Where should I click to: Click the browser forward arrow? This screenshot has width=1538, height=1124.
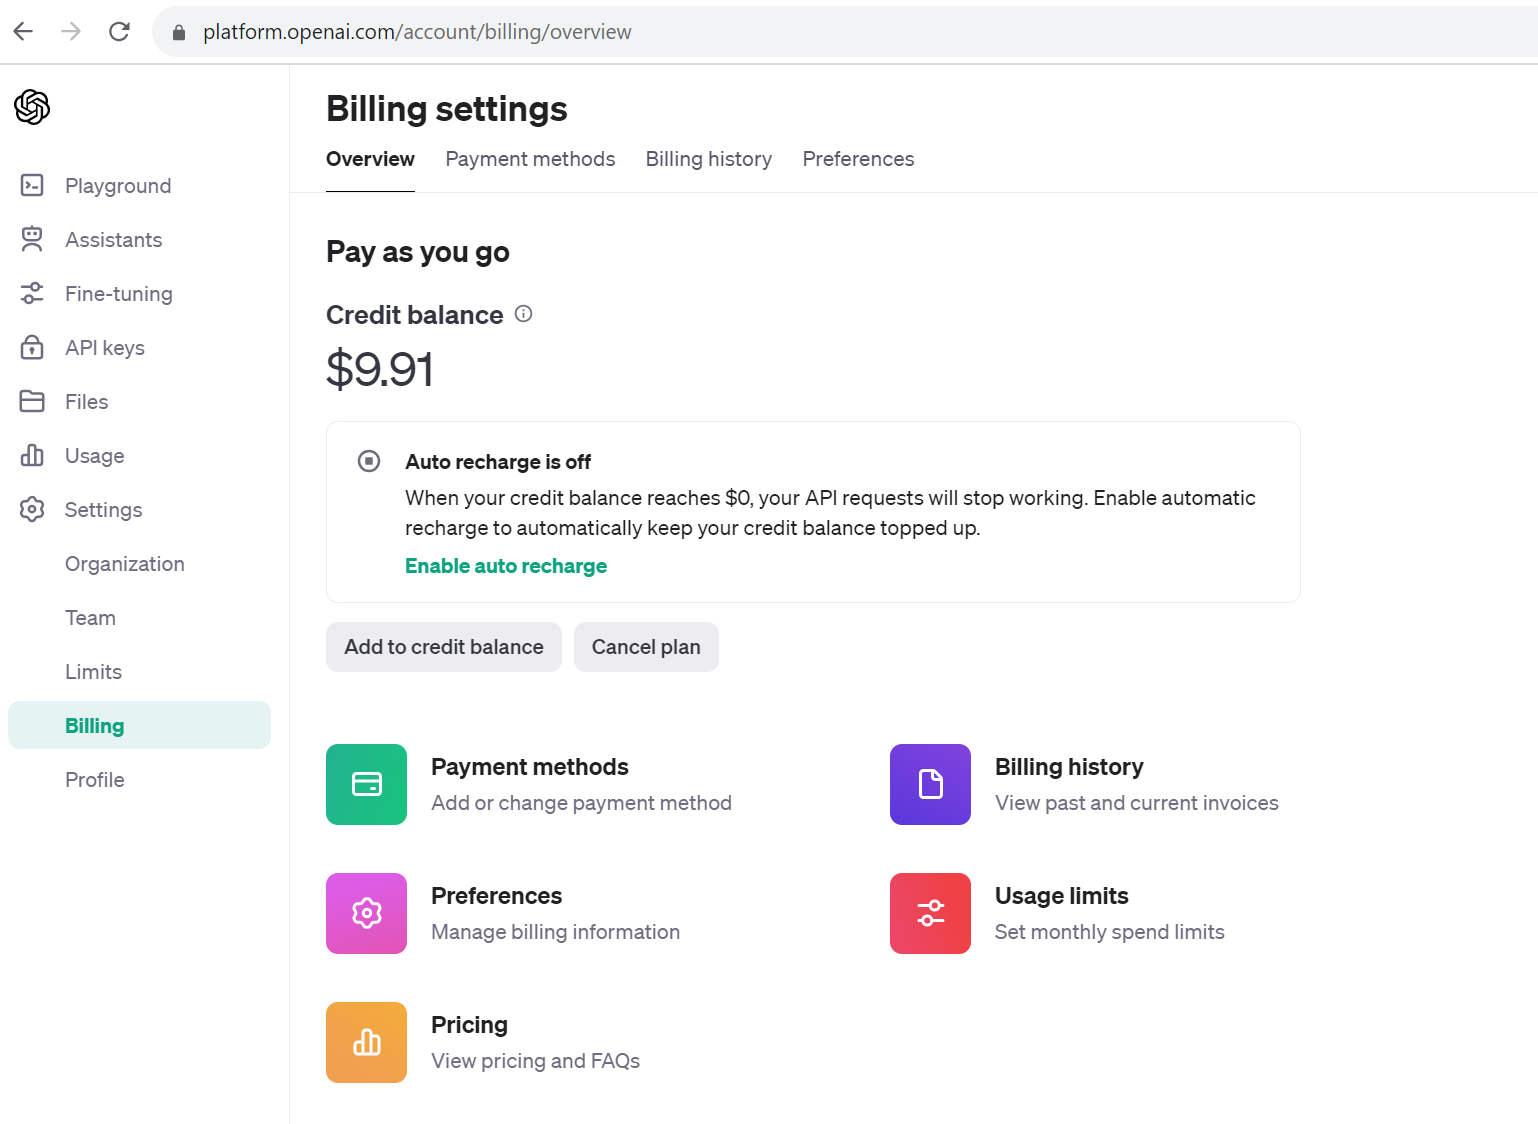71,32
